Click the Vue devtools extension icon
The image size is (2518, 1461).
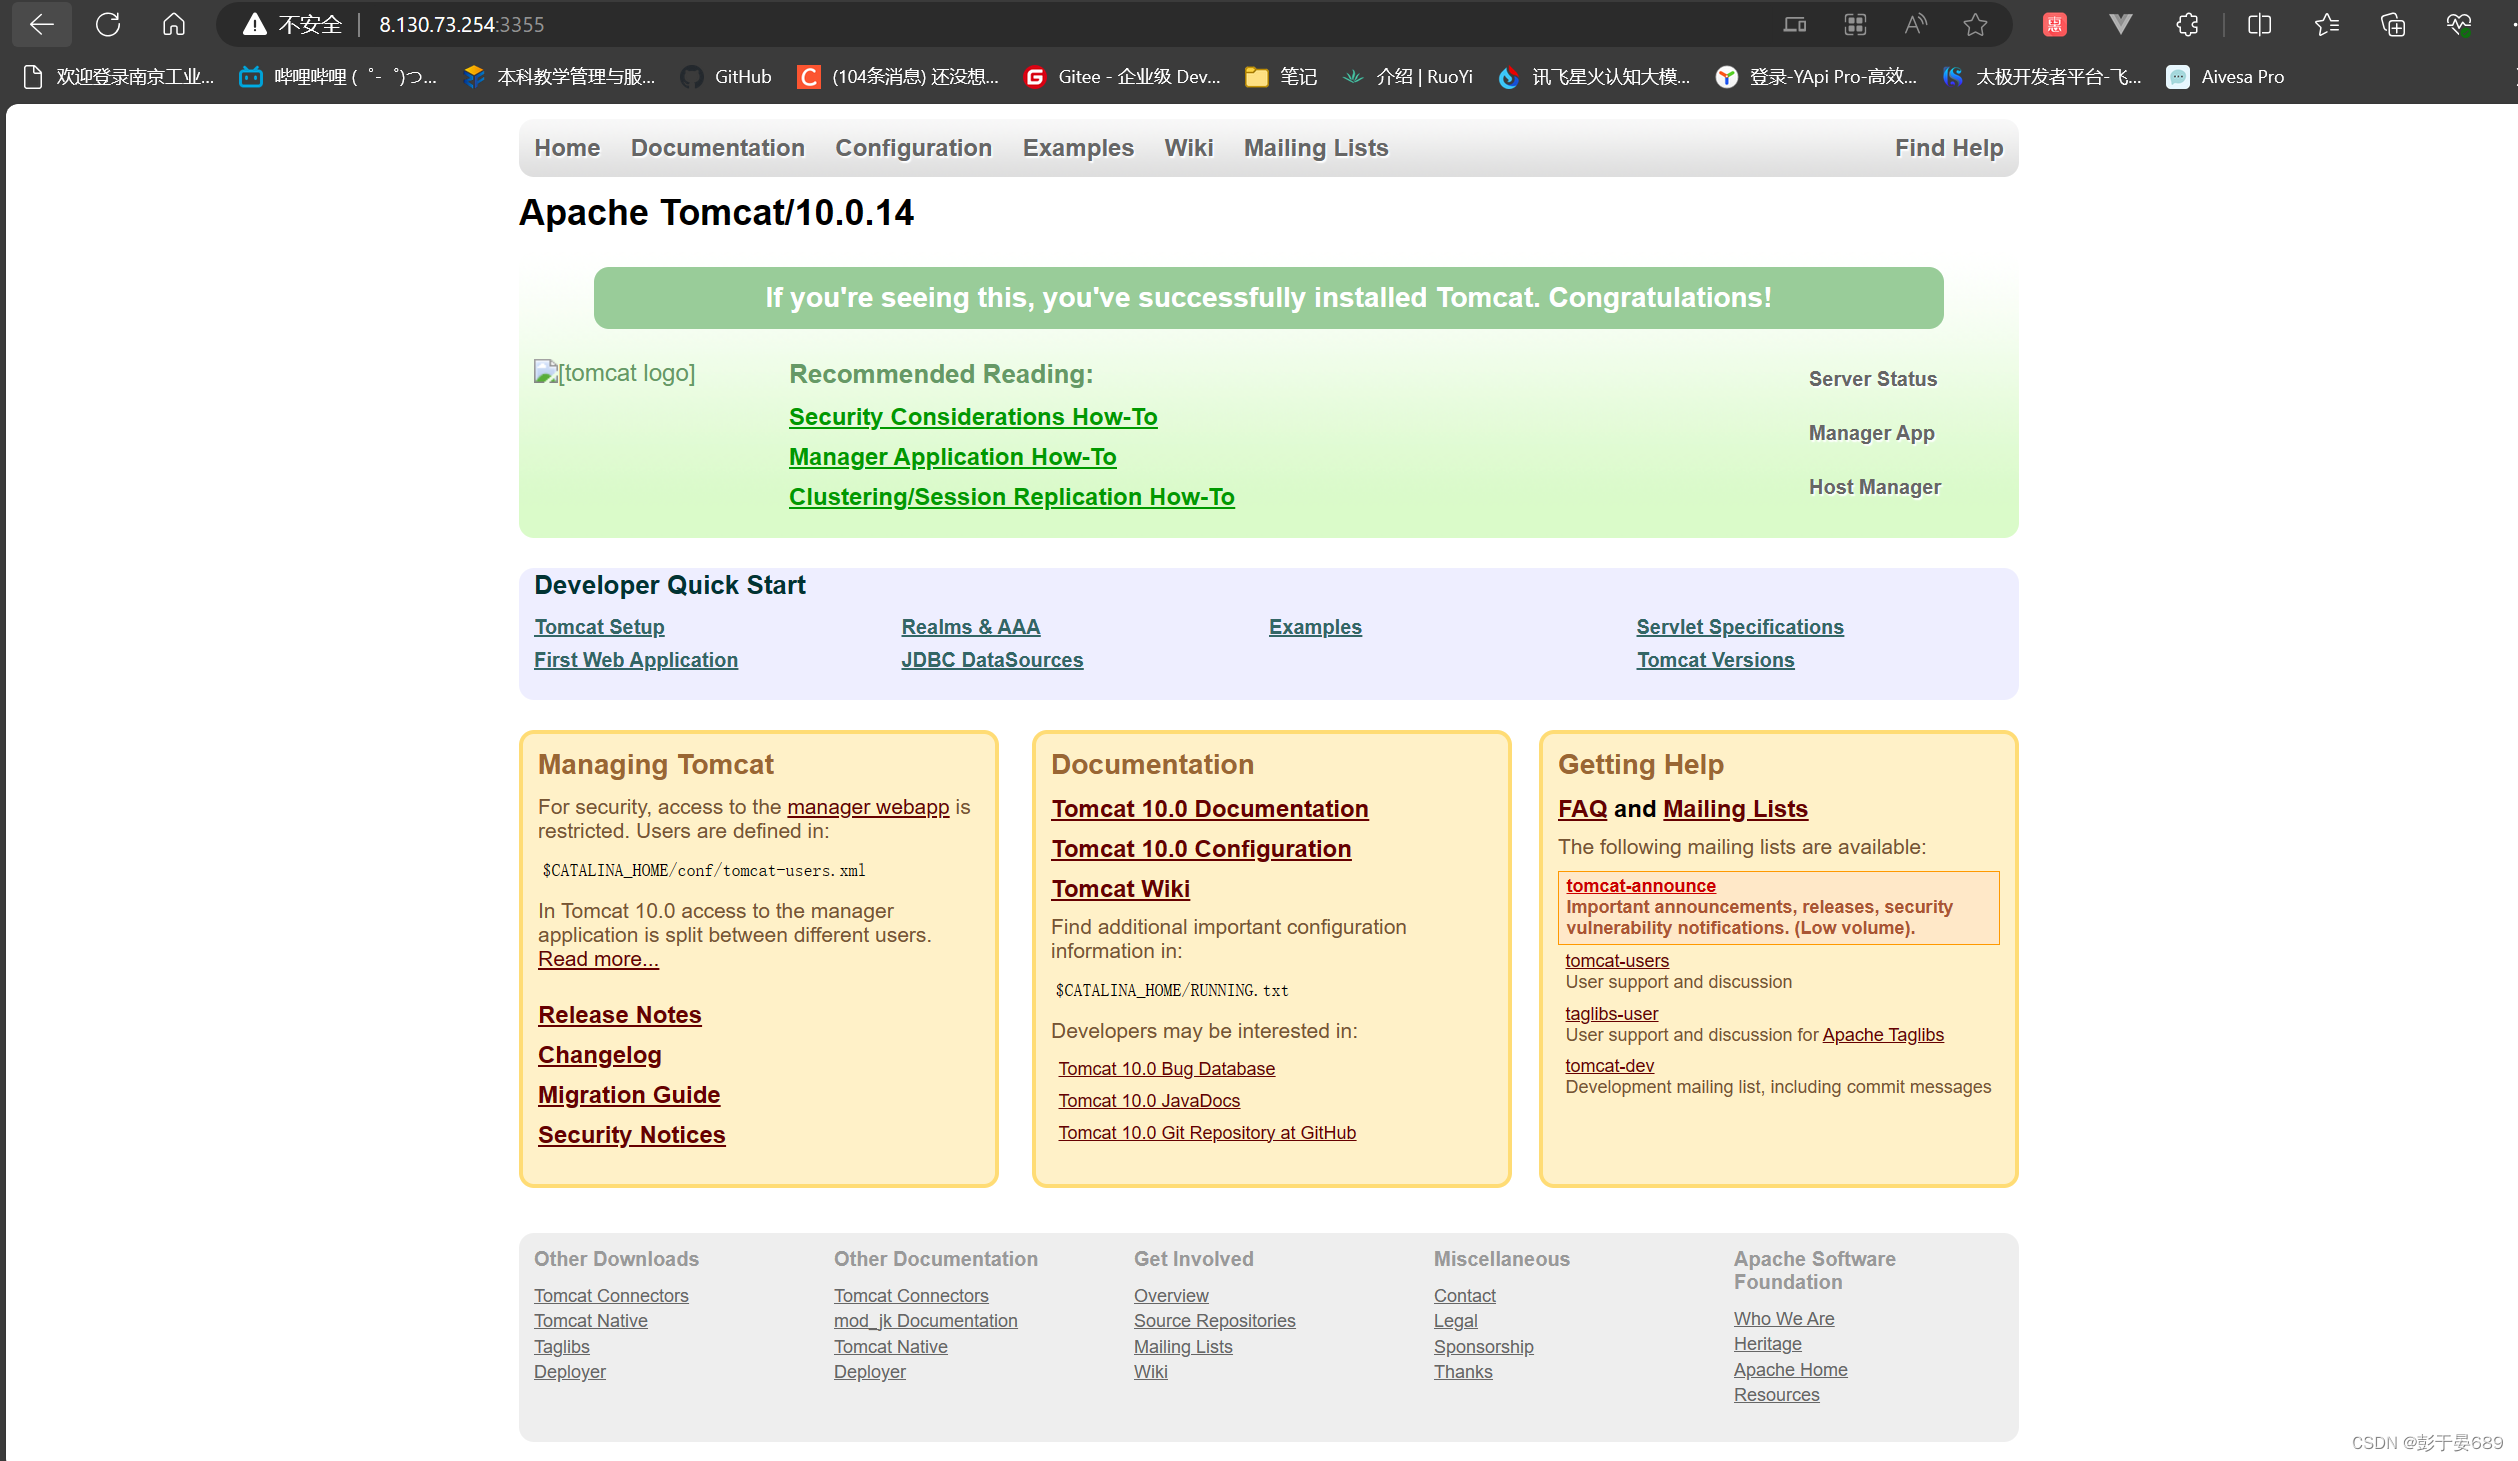click(2120, 24)
